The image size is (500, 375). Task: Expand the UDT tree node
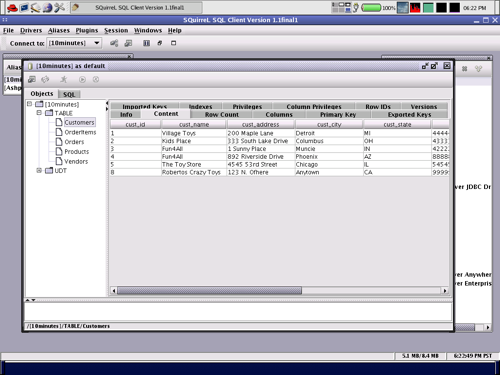[x=39, y=170]
